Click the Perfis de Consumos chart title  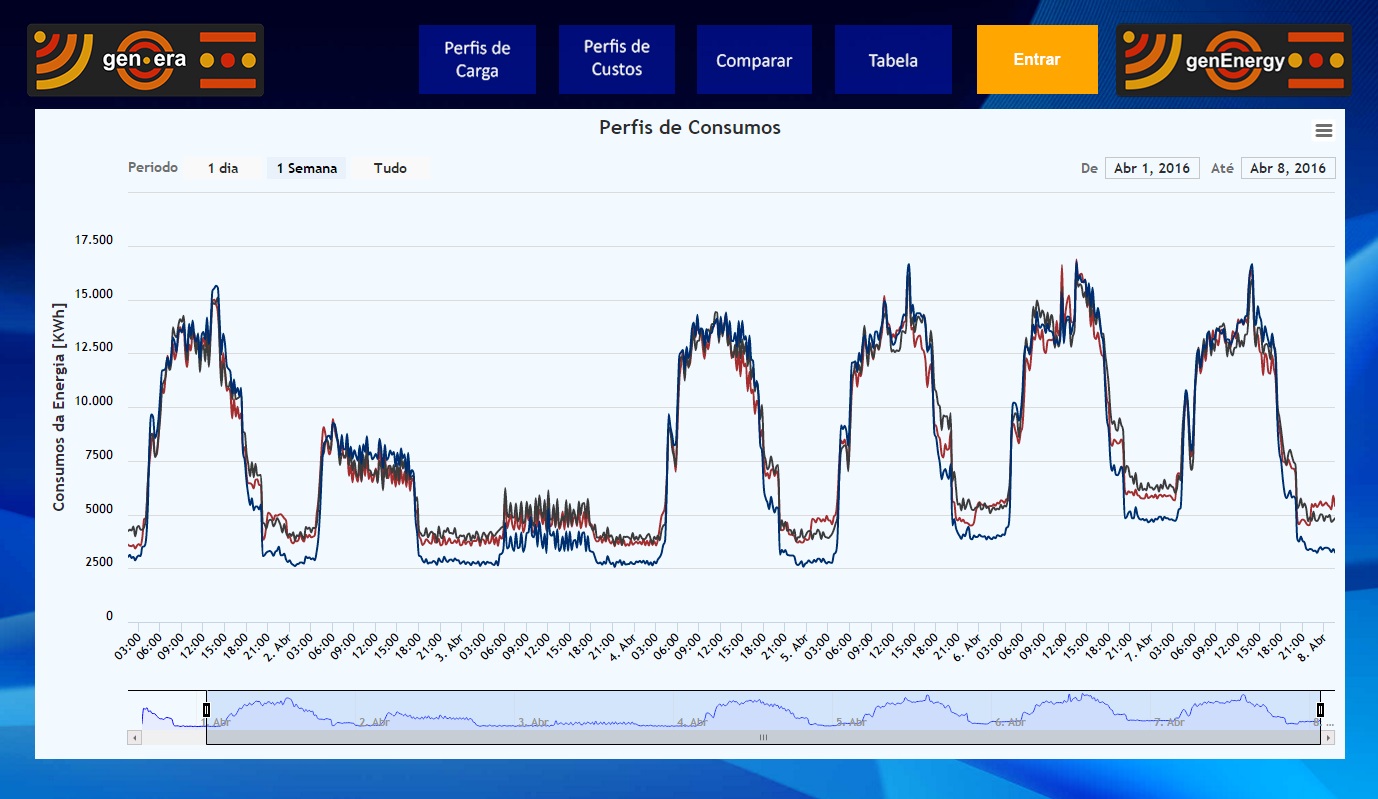[x=690, y=128]
